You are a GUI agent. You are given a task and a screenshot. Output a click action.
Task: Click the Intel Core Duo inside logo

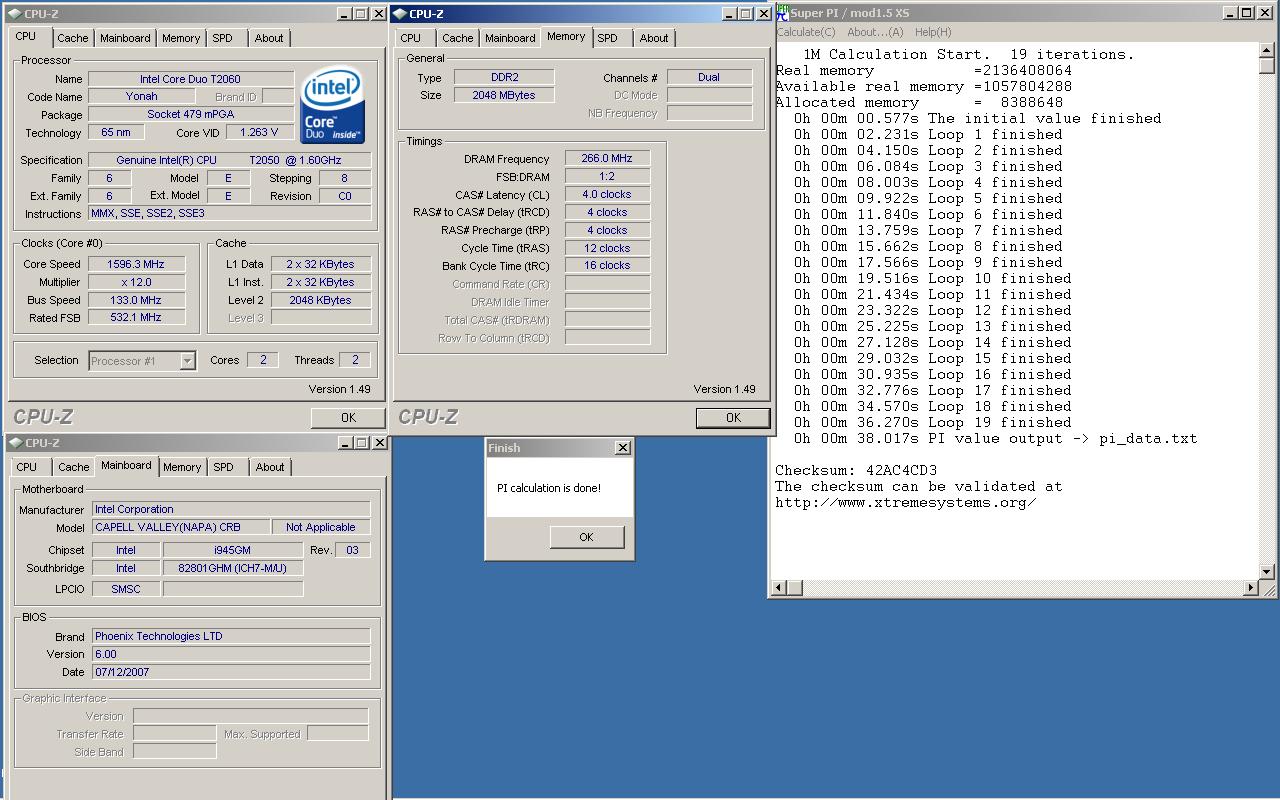tap(333, 105)
